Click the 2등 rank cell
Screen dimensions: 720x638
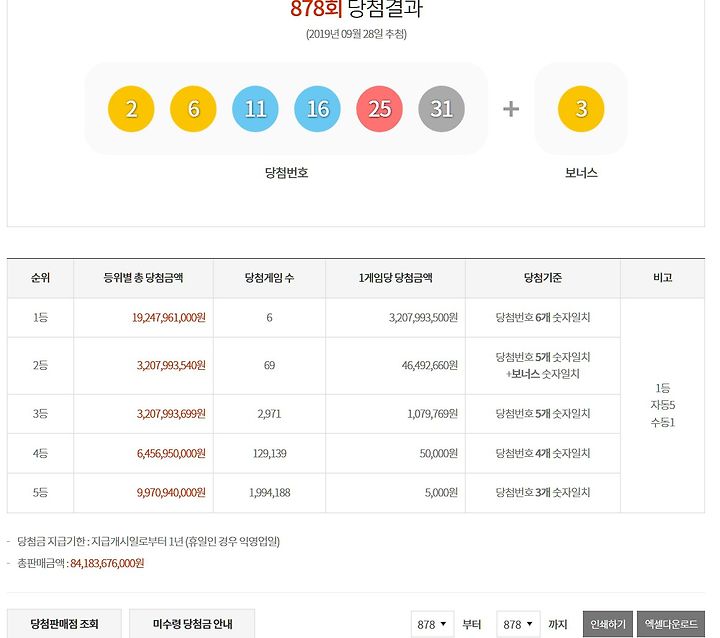(x=40, y=365)
